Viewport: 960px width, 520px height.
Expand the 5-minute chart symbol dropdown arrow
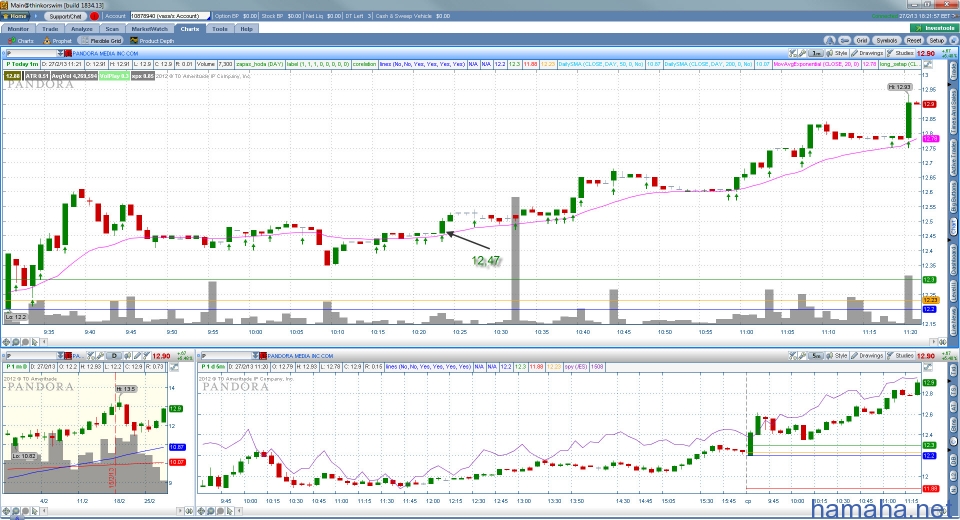(255, 355)
